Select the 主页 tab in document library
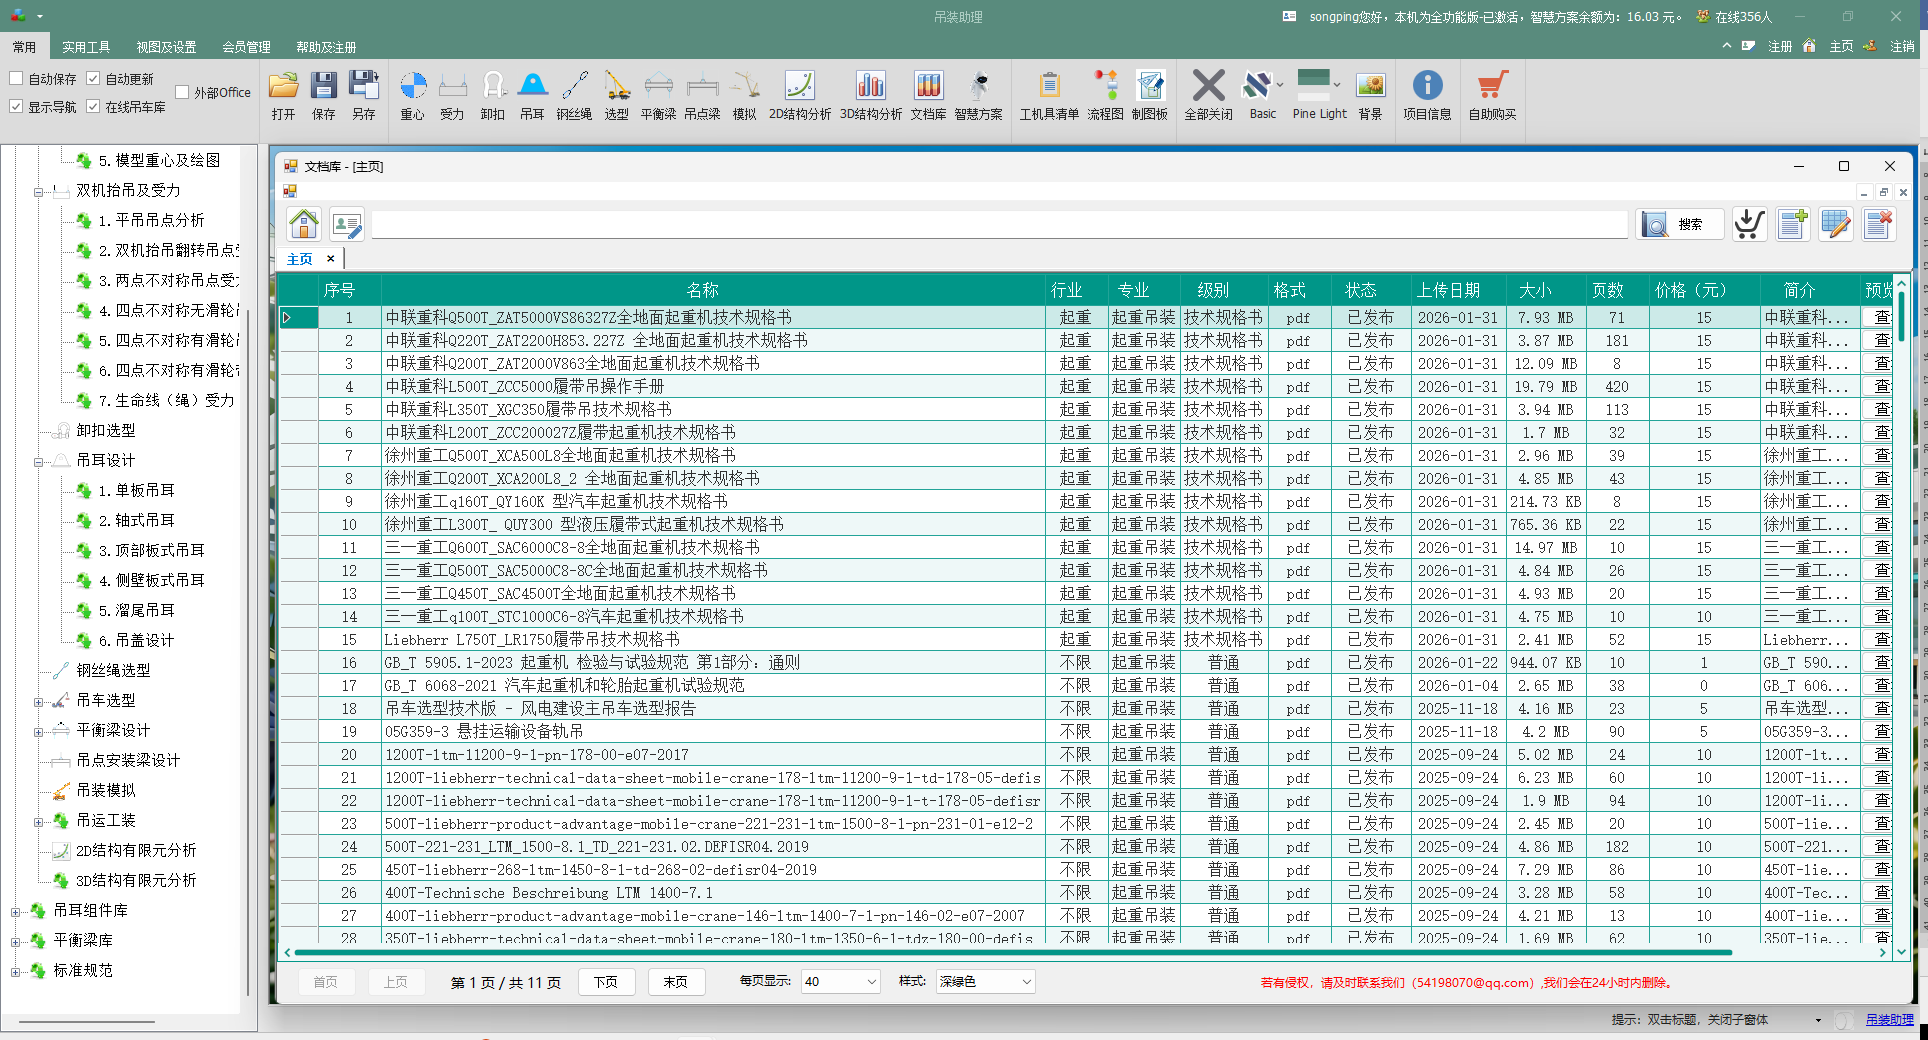 tap(299, 259)
